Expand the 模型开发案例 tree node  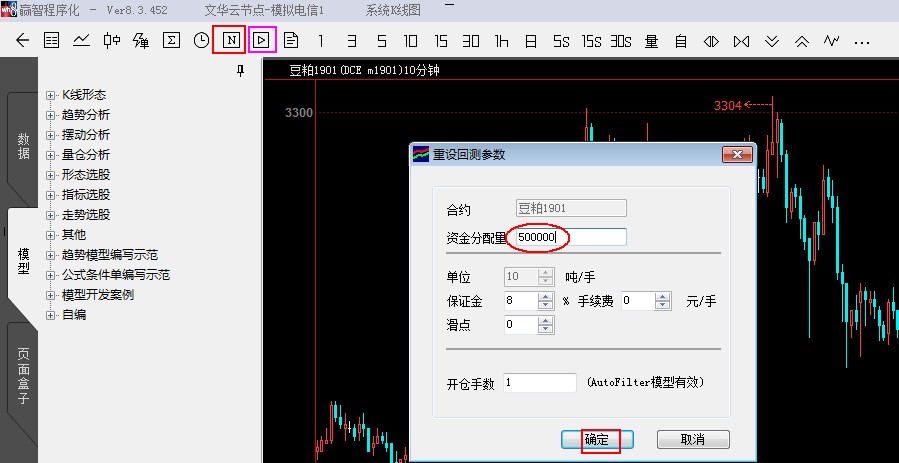(x=51, y=295)
